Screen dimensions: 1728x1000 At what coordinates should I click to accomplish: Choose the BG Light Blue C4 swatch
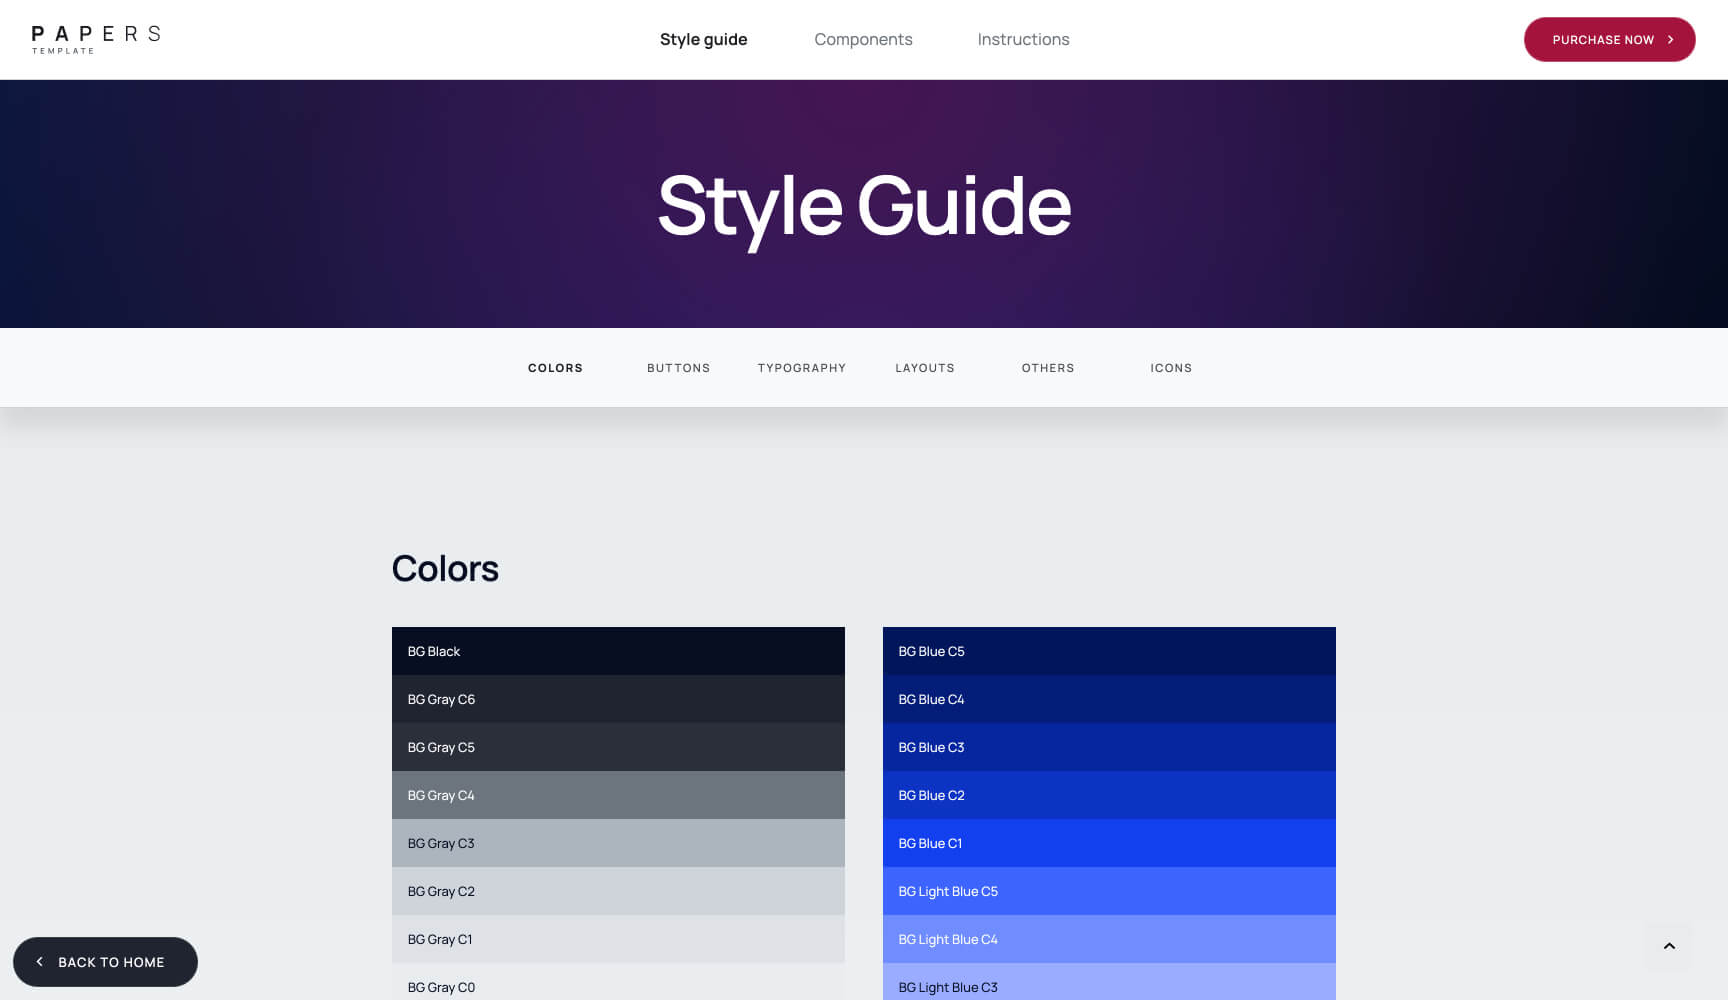(1109, 939)
